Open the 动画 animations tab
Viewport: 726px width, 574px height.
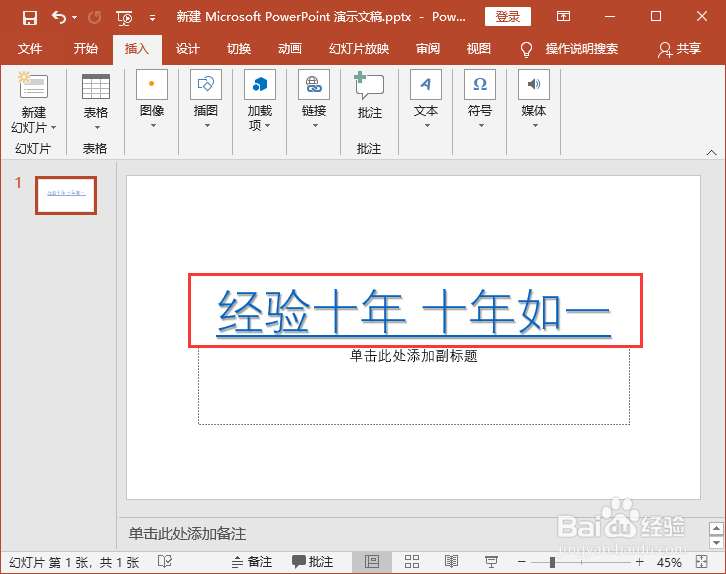pos(290,49)
